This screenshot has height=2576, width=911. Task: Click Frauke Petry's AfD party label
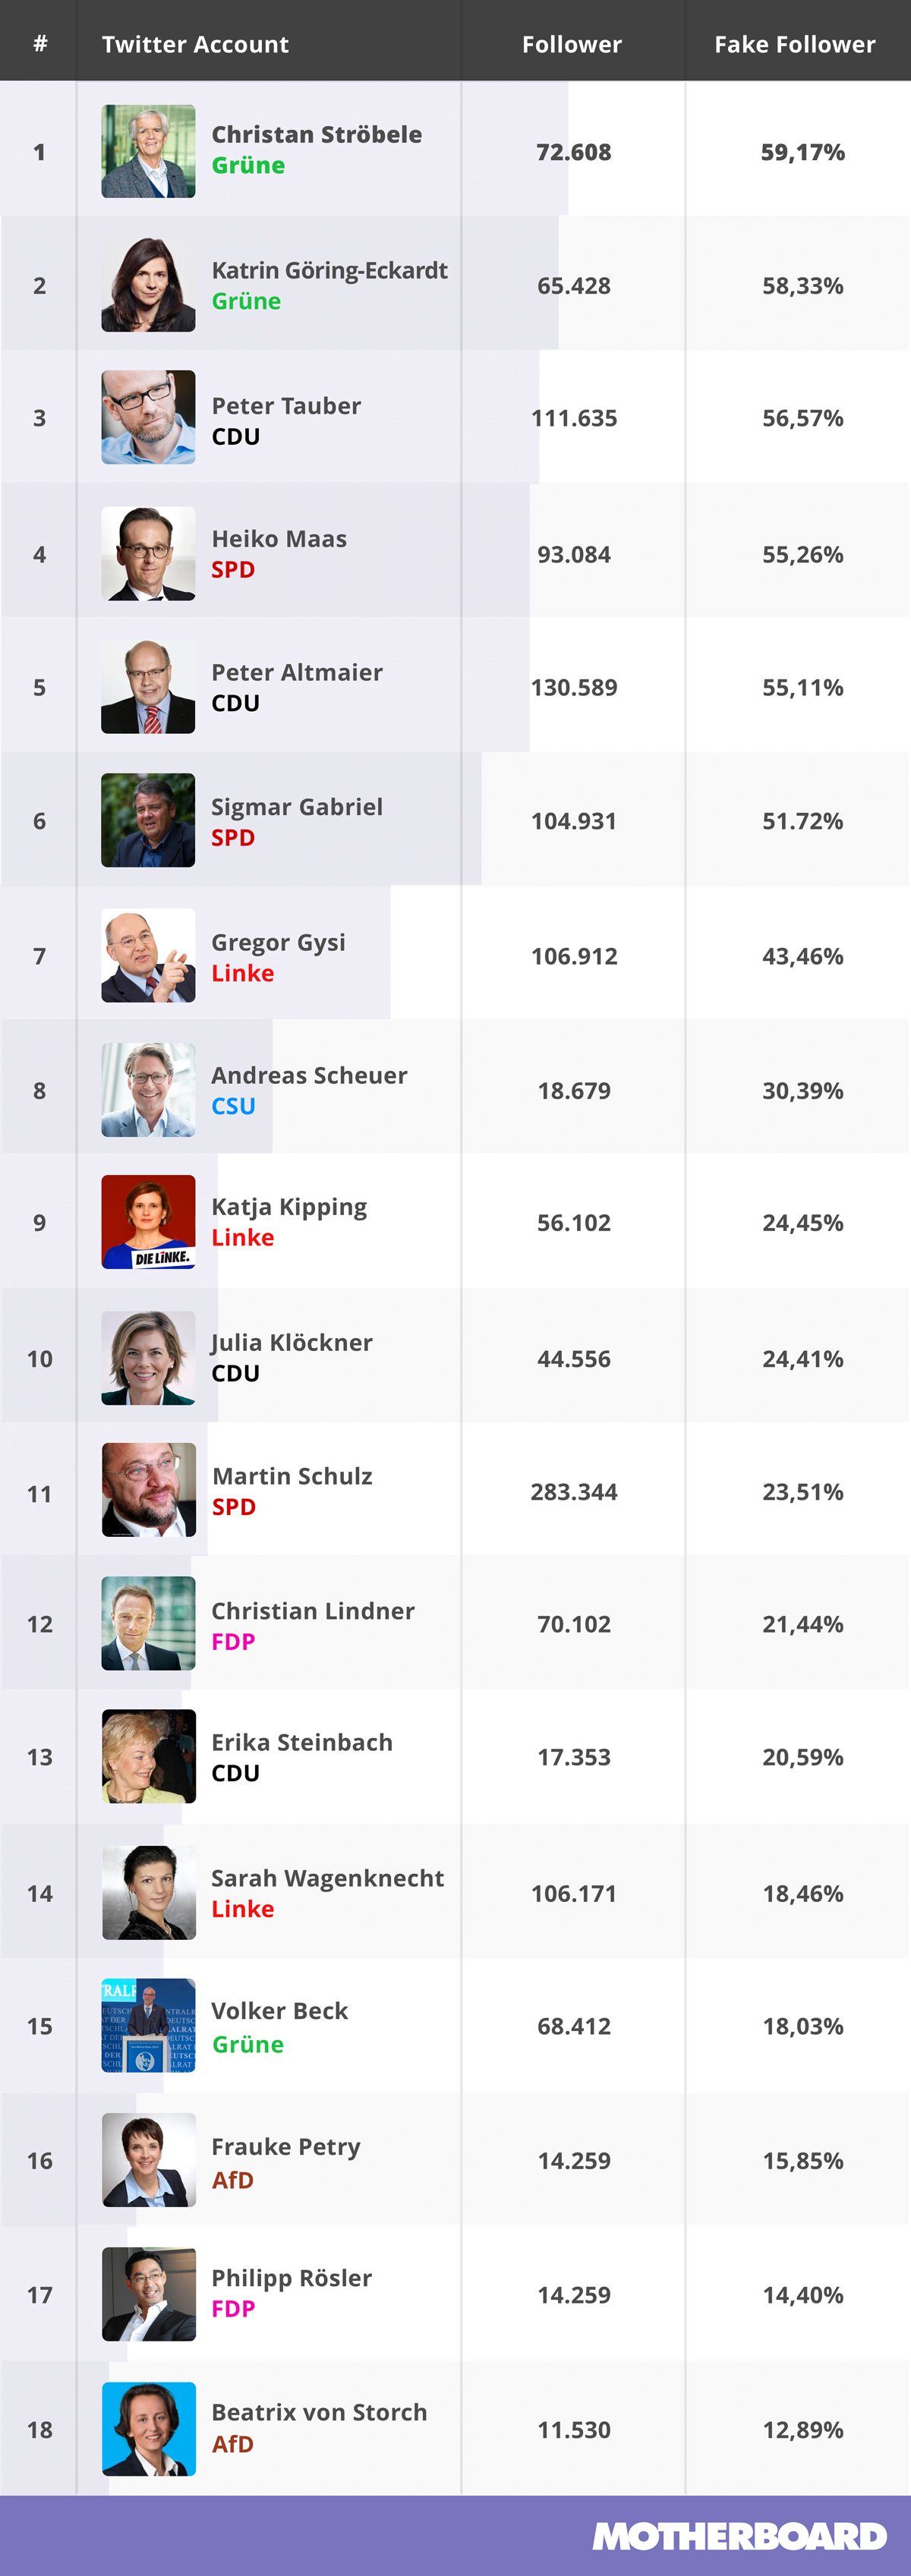point(232,2180)
